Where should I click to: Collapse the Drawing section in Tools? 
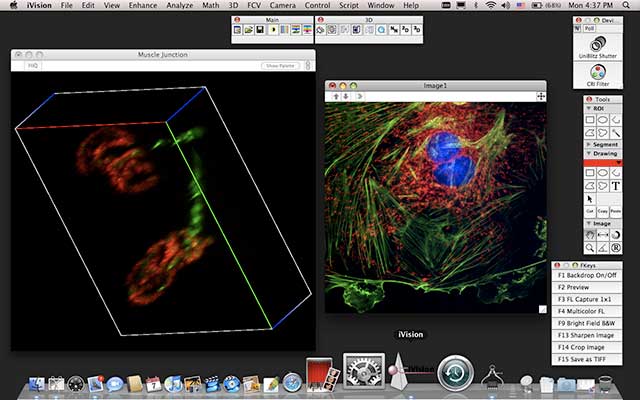pyautogui.click(x=589, y=153)
